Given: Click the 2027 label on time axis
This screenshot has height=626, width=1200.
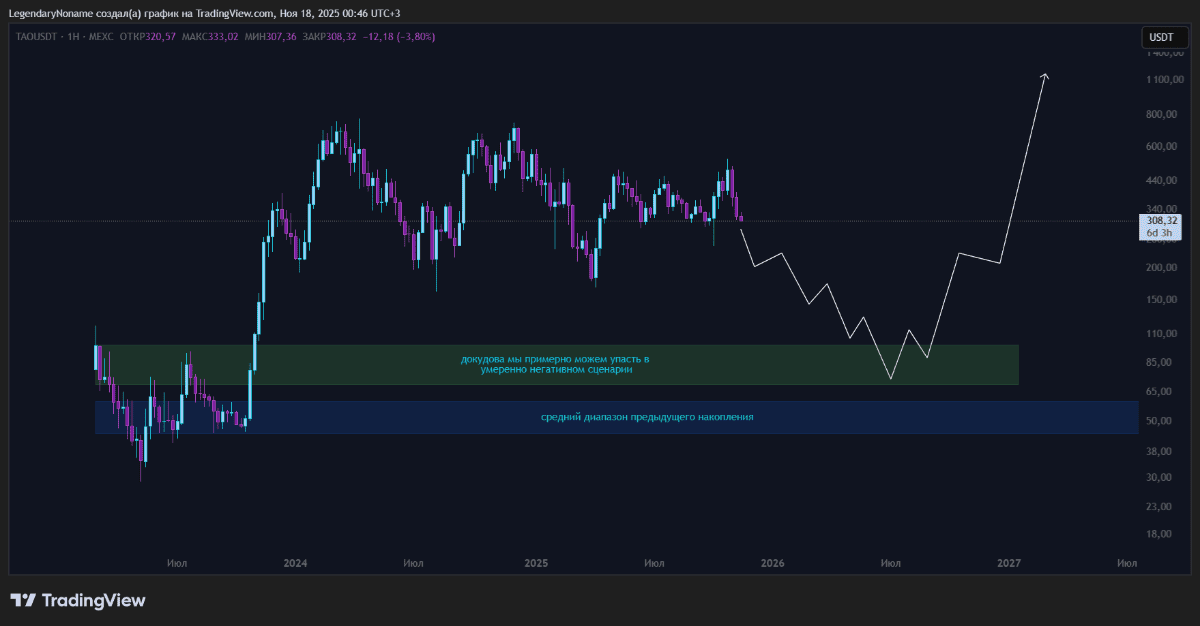Looking at the screenshot, I should [1009, 563].
